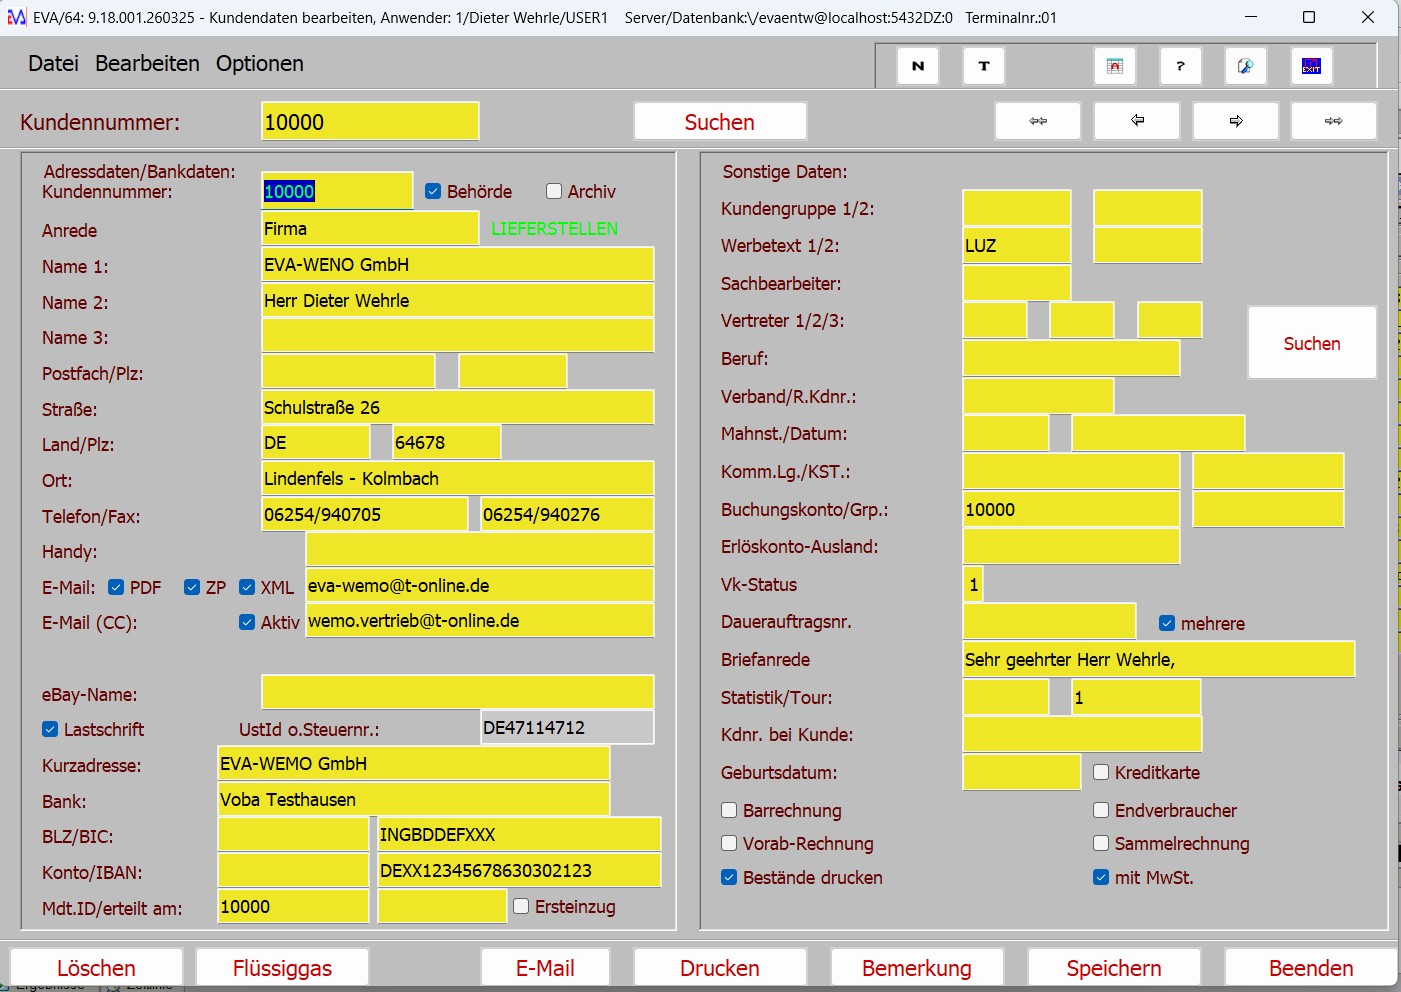Toggle the Sammelrechnung checkbox
Image resolution: width=1401 pixels, height=992 pixels.
[x=1101, y=843]
